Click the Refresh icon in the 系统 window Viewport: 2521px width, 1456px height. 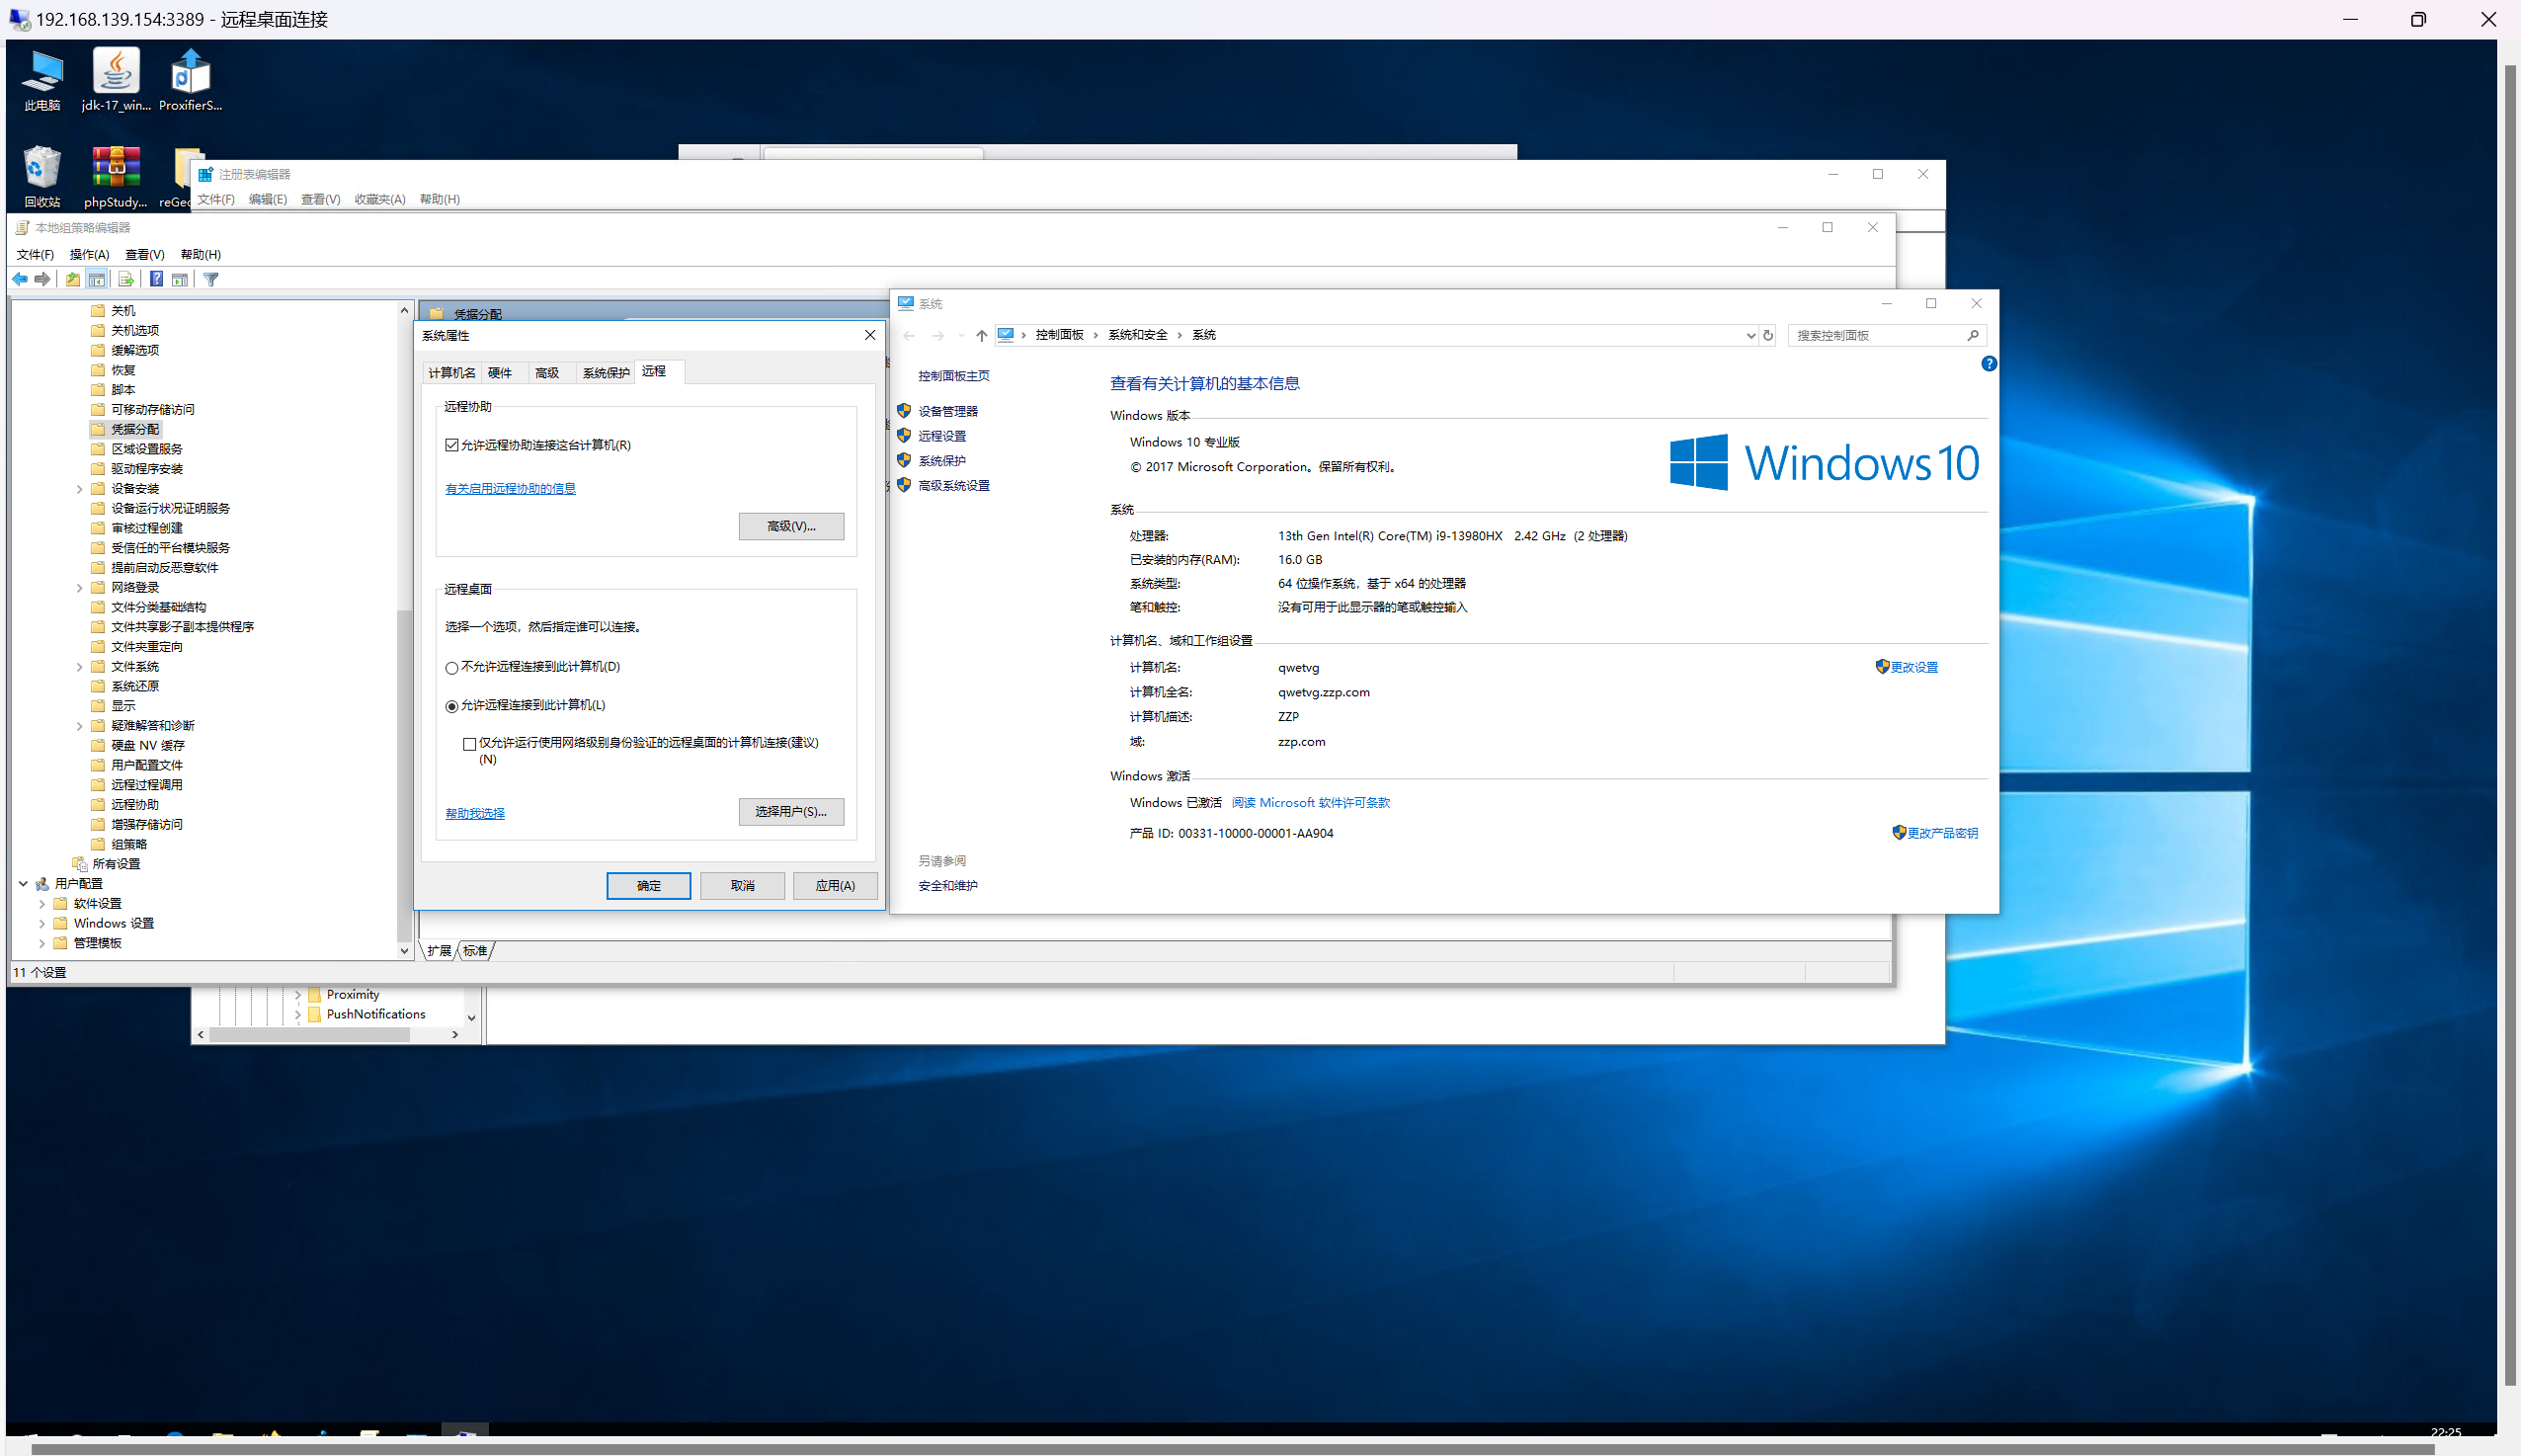[x=1768, y=335]
